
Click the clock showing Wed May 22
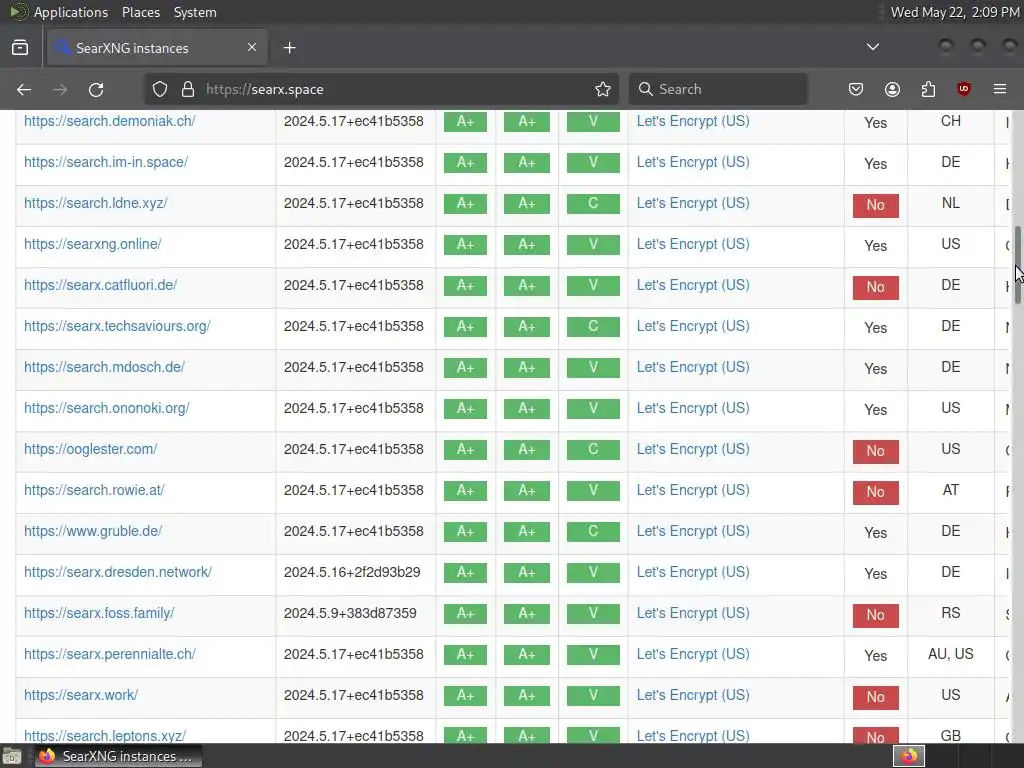point(955,12)
